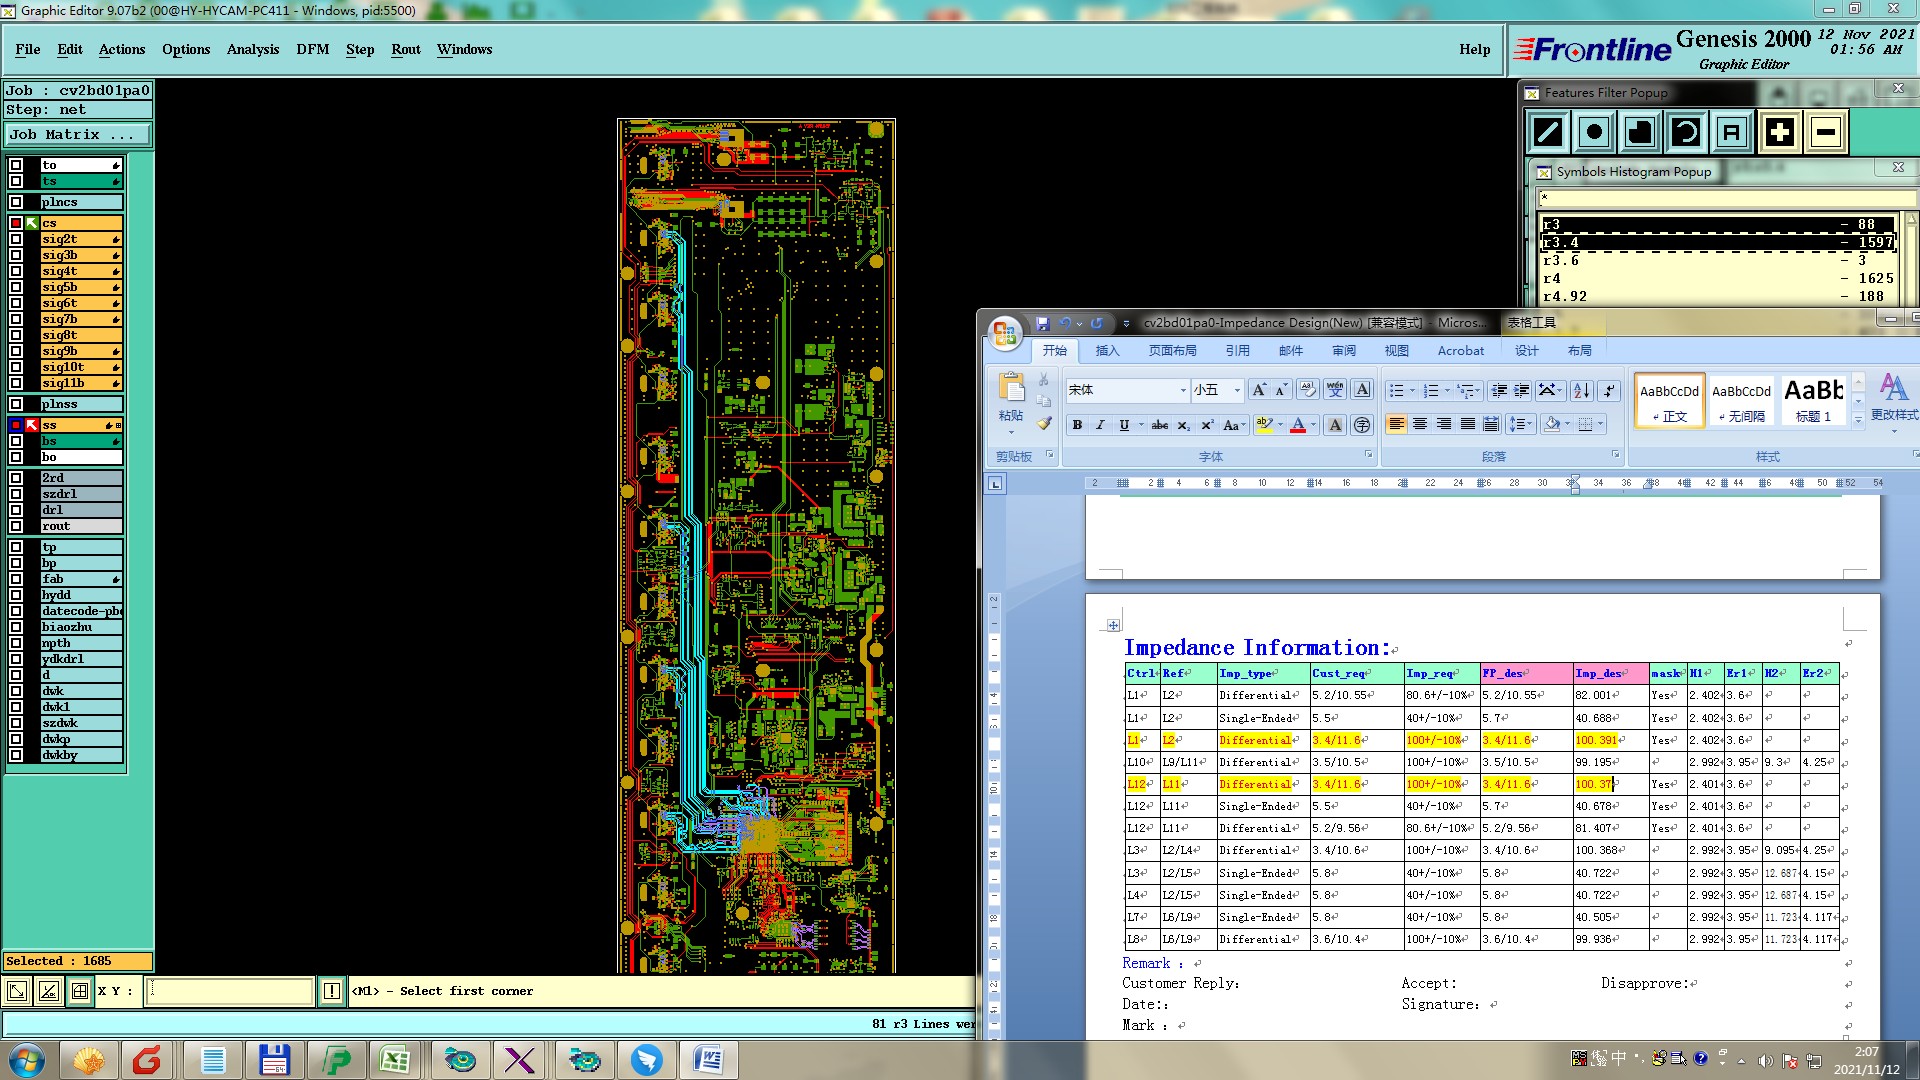Select the pad feature filter icon
The width and height of the screenshot is (1920, 1080).
(x=1594, y=132)
